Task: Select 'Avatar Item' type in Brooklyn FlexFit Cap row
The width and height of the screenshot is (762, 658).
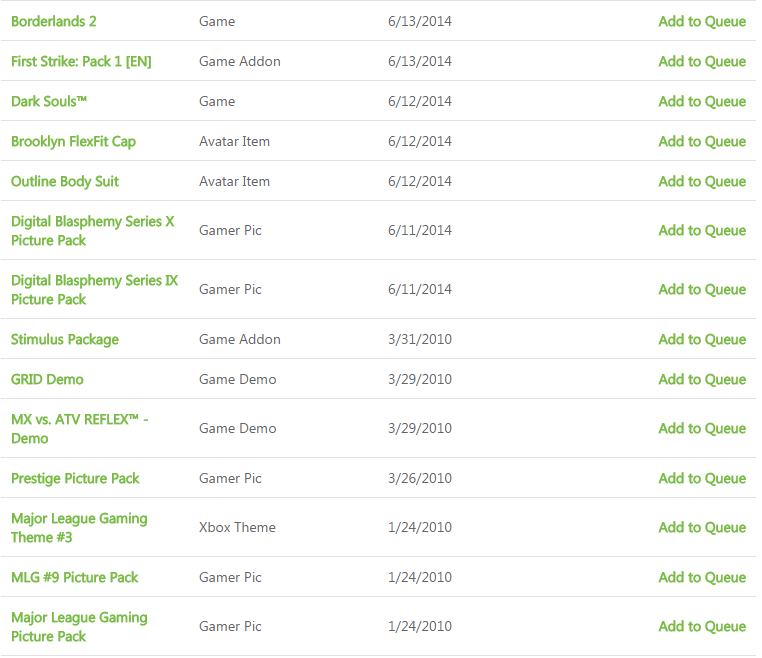Action: tap(234, 141)
